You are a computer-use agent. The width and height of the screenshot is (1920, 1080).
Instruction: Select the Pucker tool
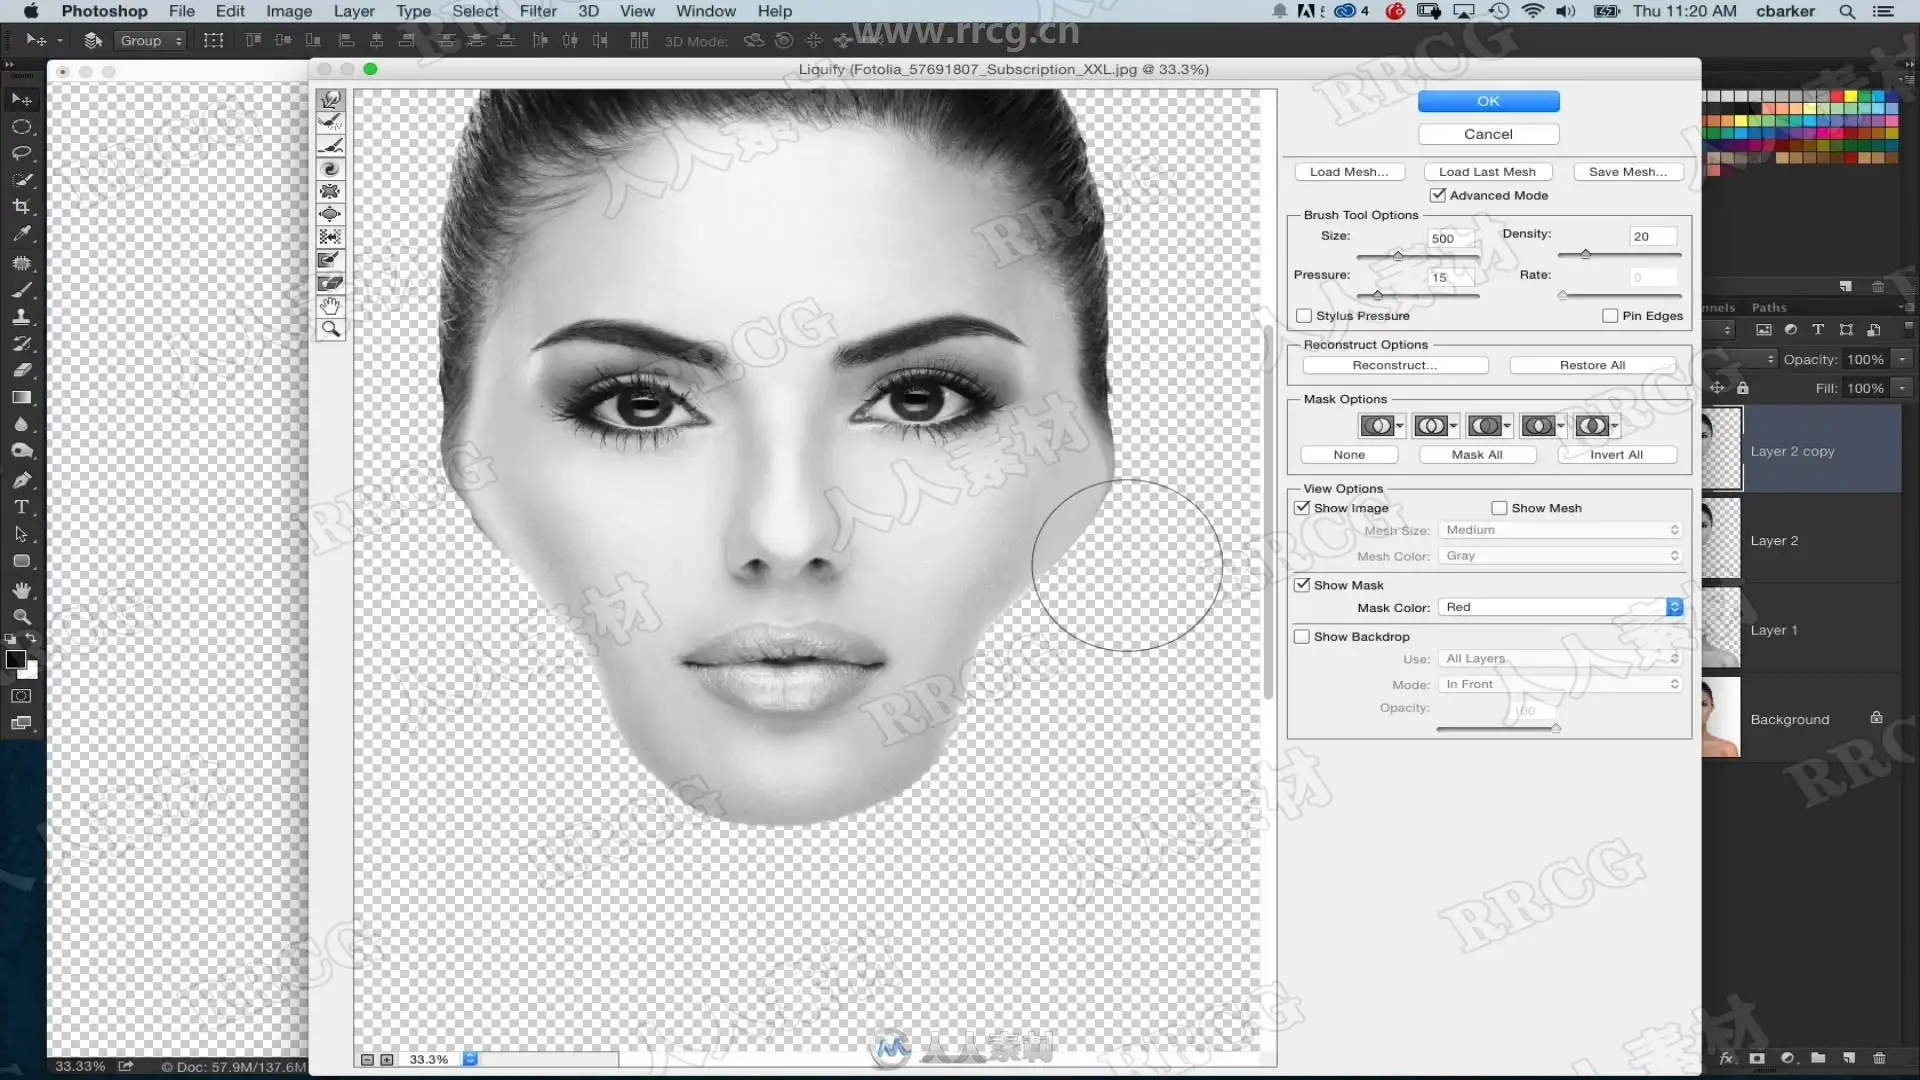point(331,192)
